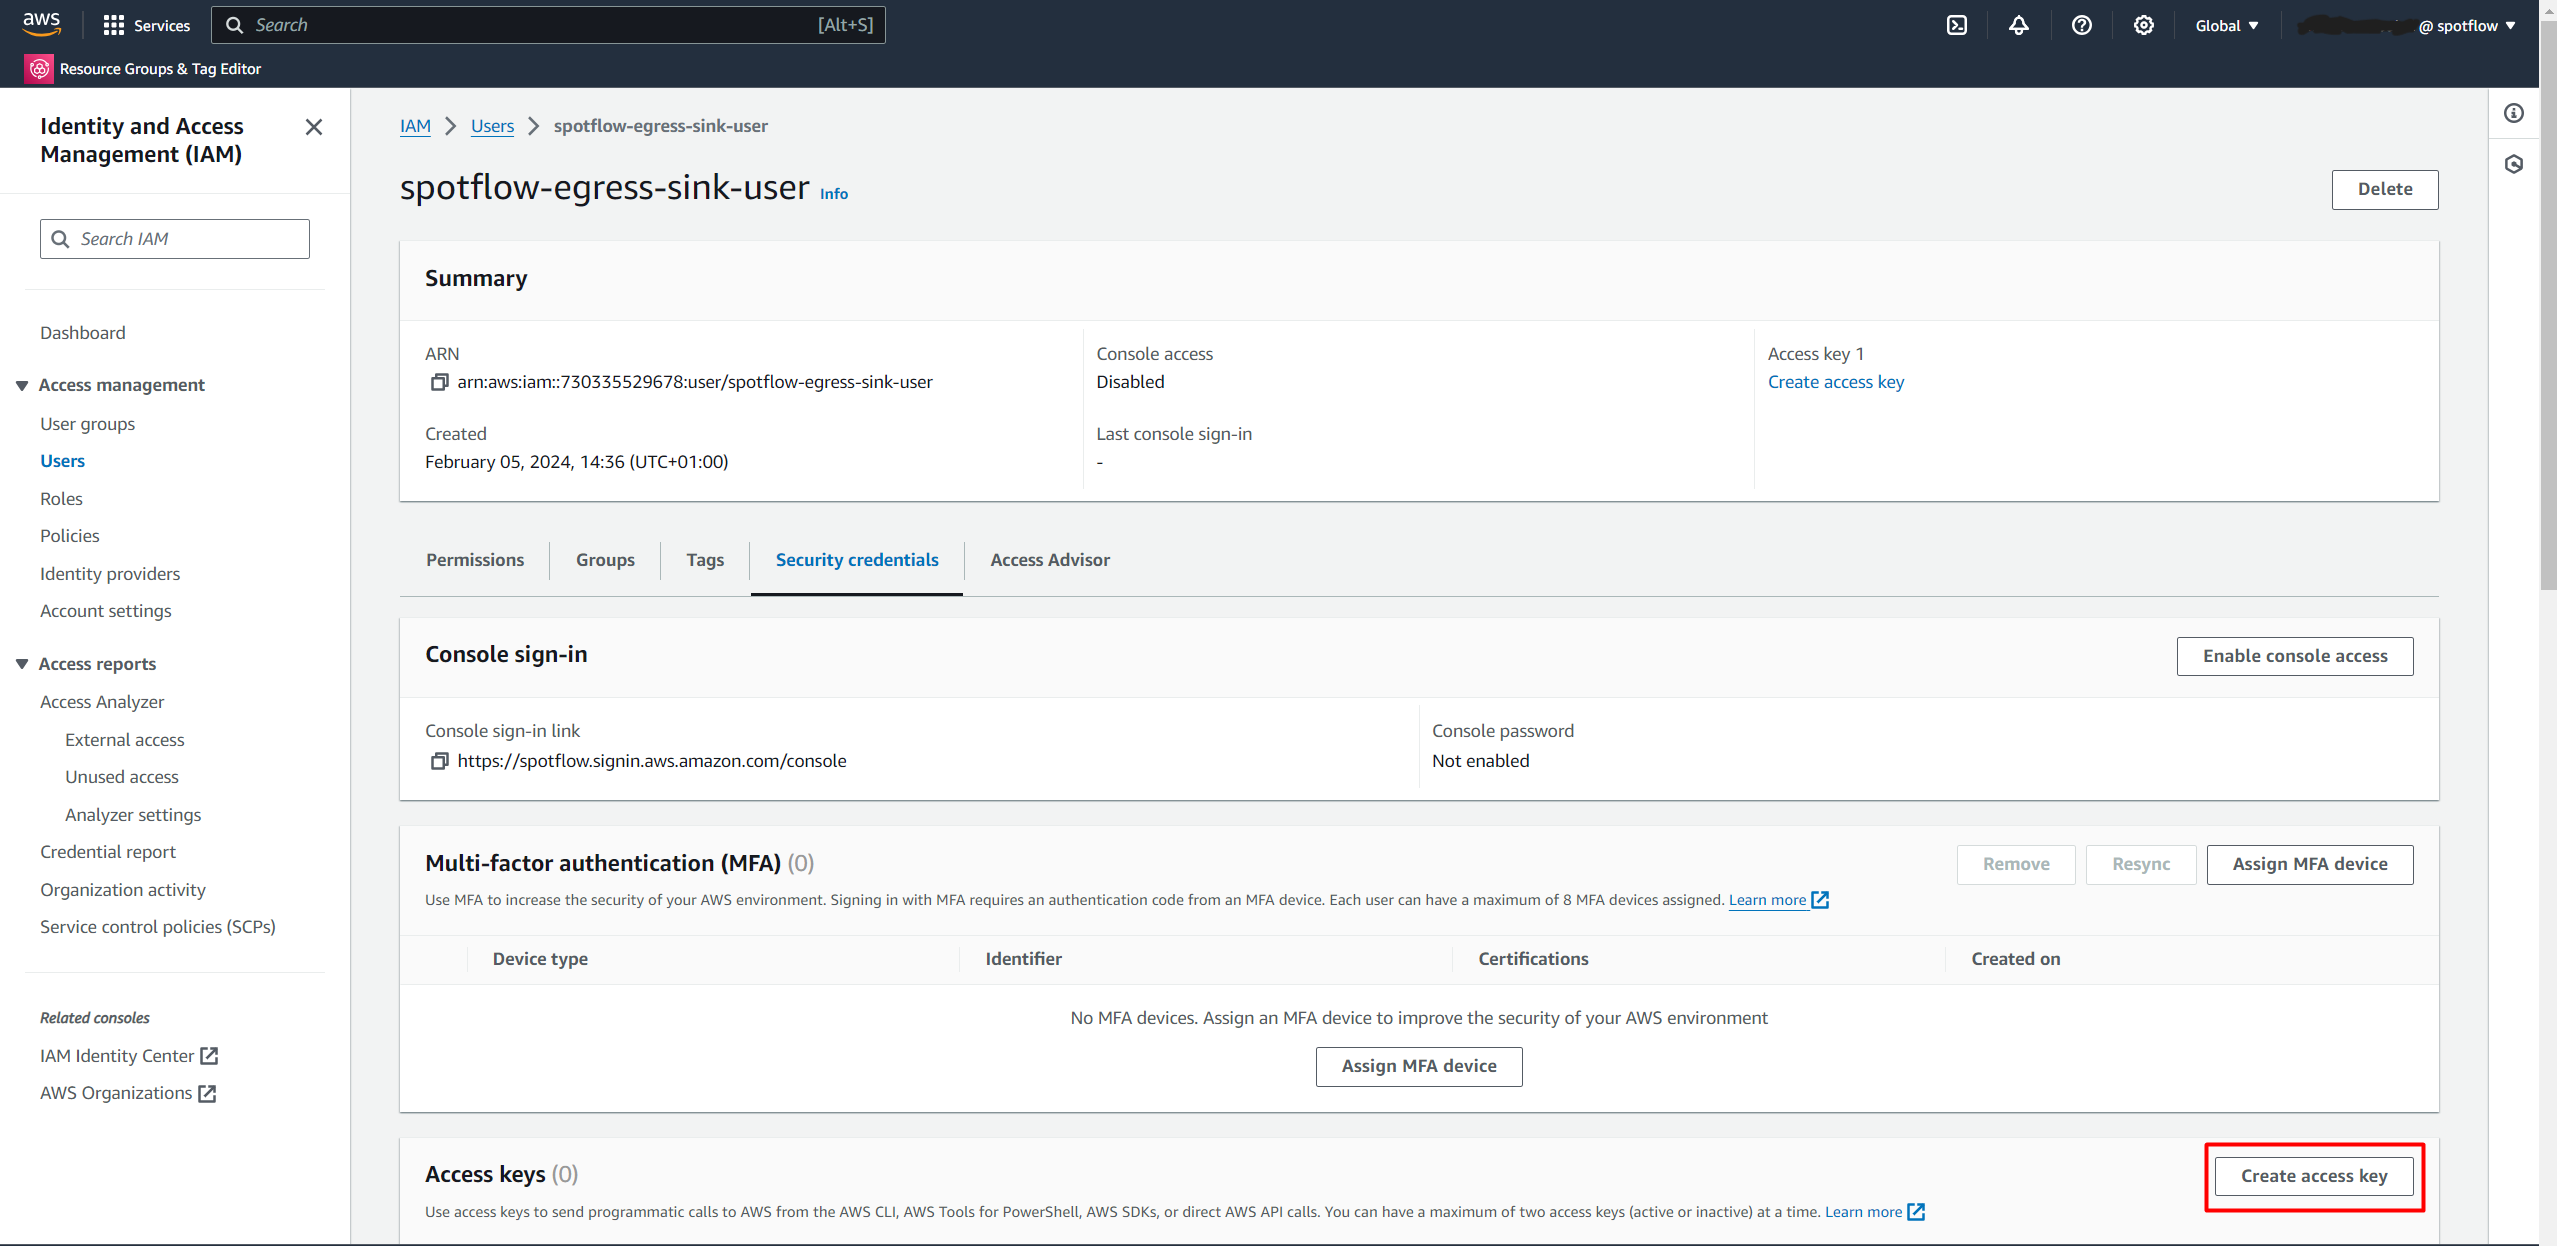Open User groups in sidebar
This screenshot has width=2557, height=1246.
point(87,424)
